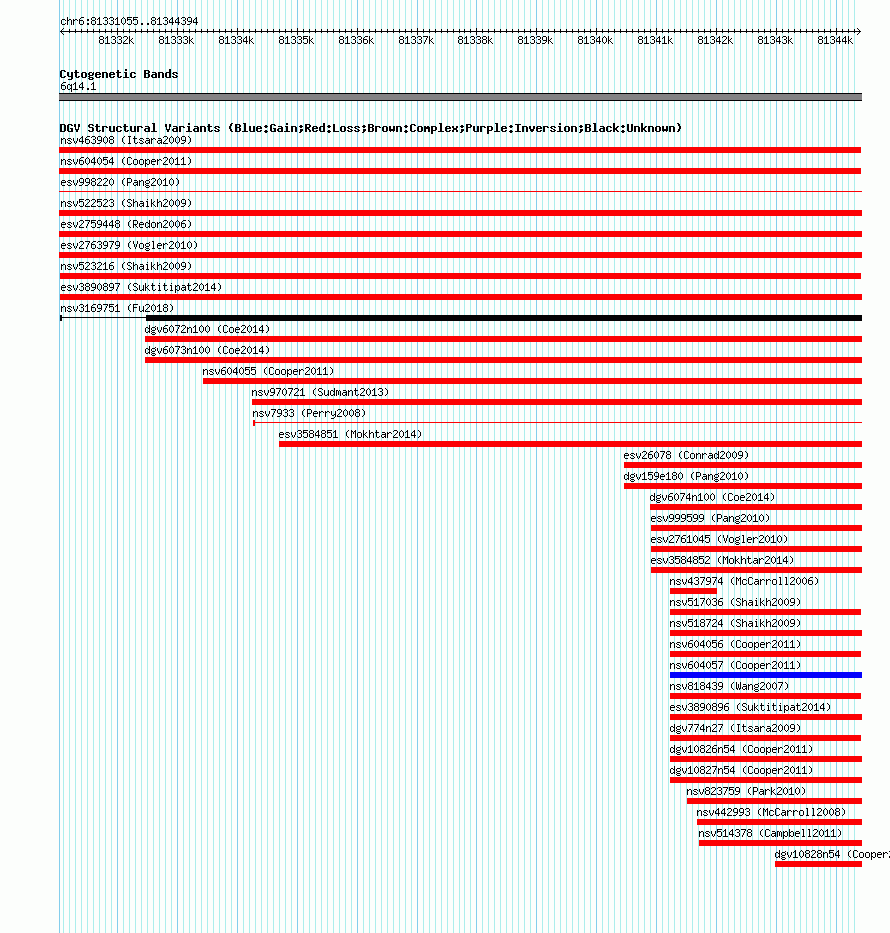Click the red bar under nsv970721
Screen dimensions: 890x933
pos(557,402)
